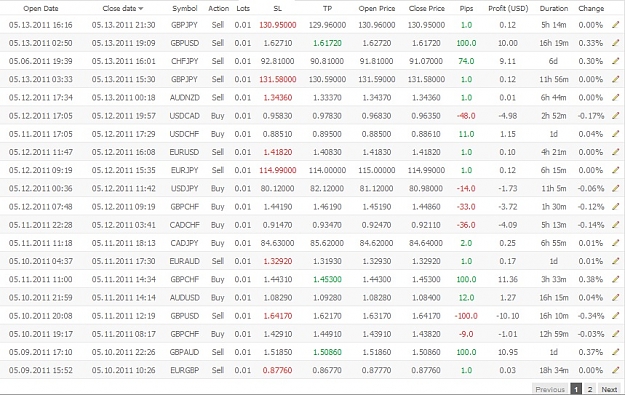The image size is (625, 395).
Task: Sort trades by the Symbol column header
Action: tap(185, 8)
